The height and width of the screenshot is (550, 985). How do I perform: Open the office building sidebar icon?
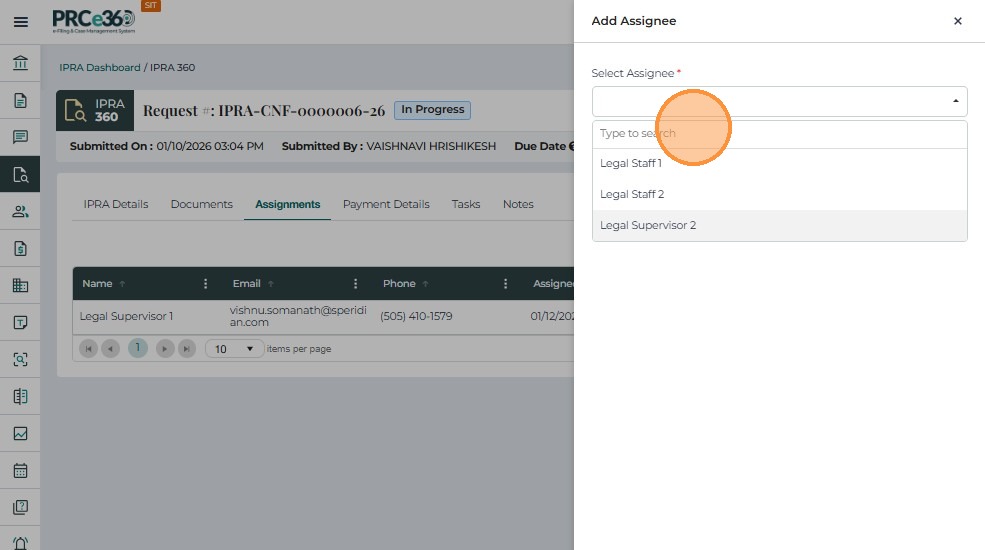click(20, 286)
